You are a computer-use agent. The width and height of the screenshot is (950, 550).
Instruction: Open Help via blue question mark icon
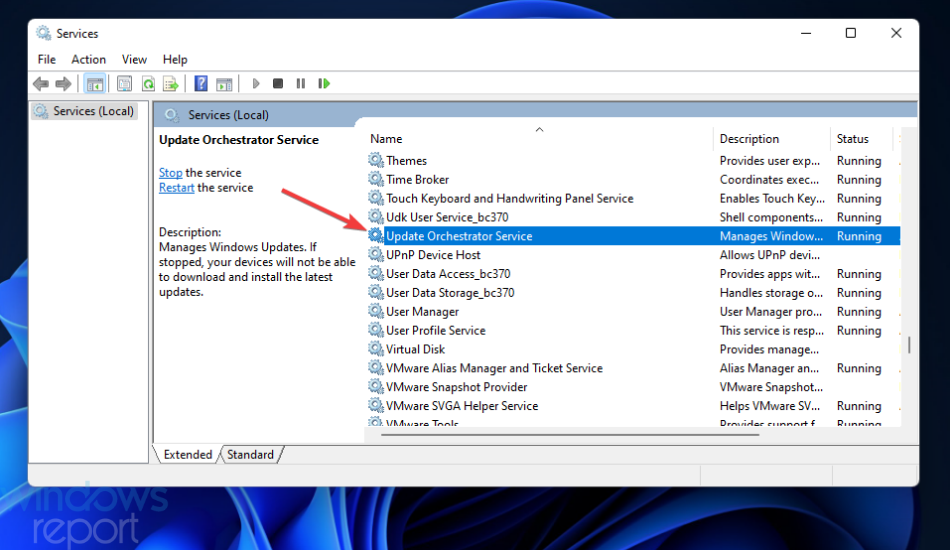coord(201,84)
